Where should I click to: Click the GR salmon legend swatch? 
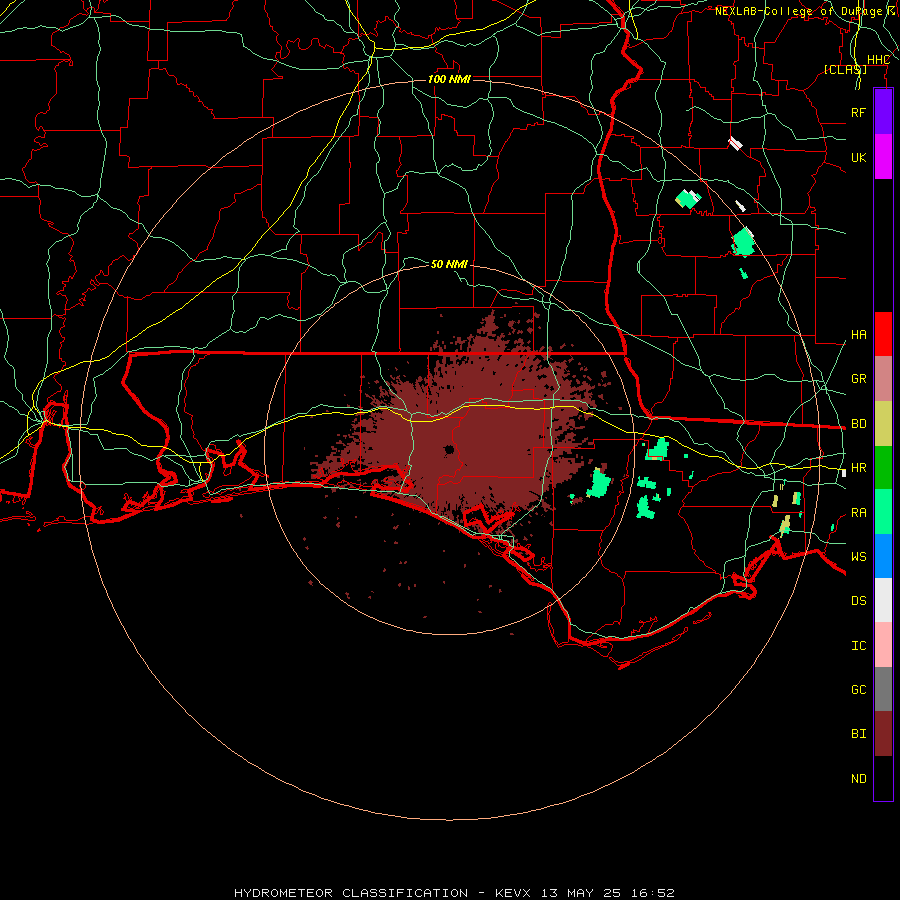pyautogui.click(x=883, y=379)
